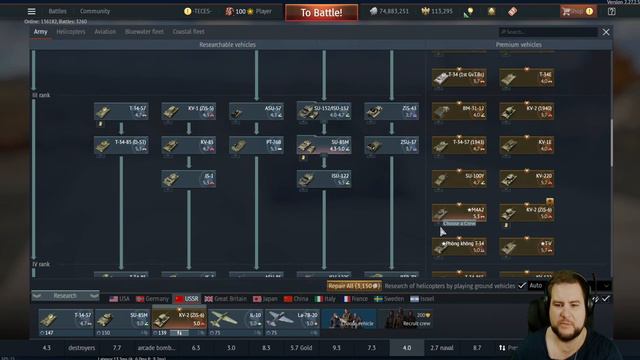Viewport: 640px width, 360px height.
Task: Choose the Sweden nation tab
Action: 389,299
